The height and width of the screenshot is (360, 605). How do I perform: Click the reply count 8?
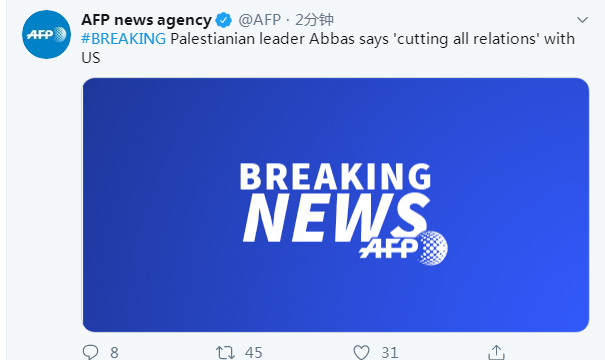[x=114, y=353]
